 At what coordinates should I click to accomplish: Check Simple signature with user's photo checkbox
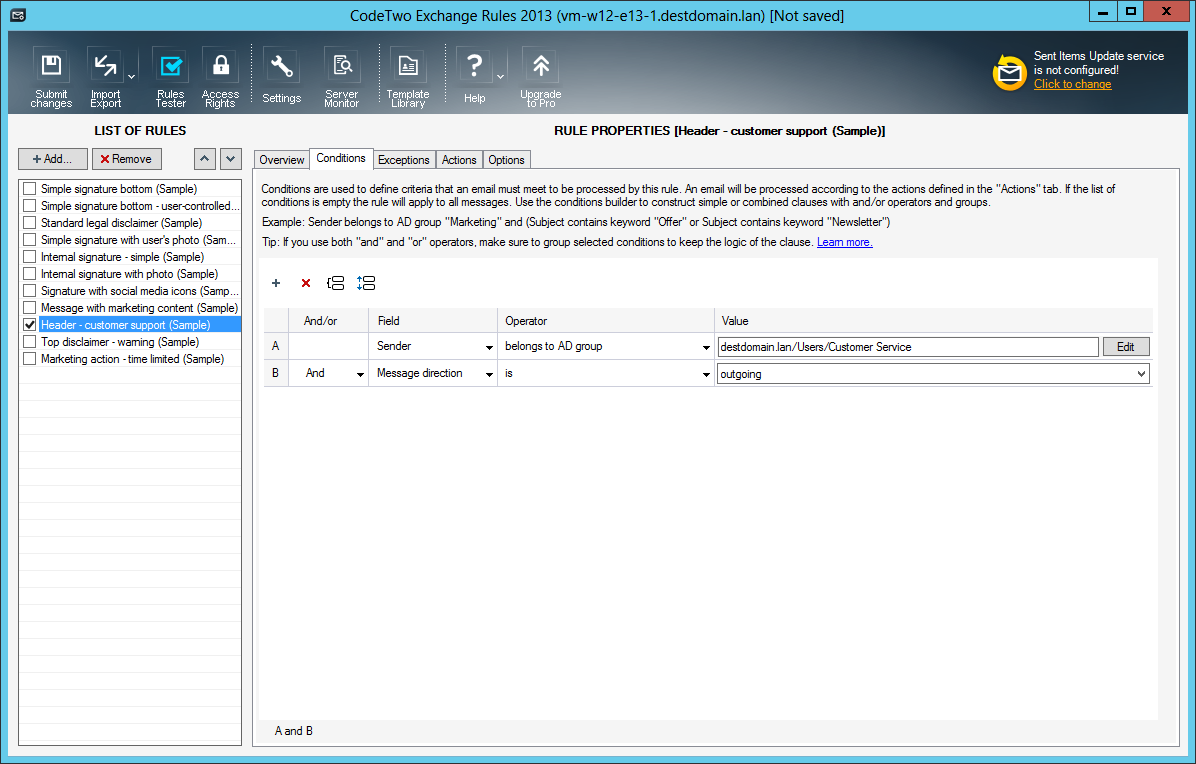pyautogui.click(x=30, y=239)
